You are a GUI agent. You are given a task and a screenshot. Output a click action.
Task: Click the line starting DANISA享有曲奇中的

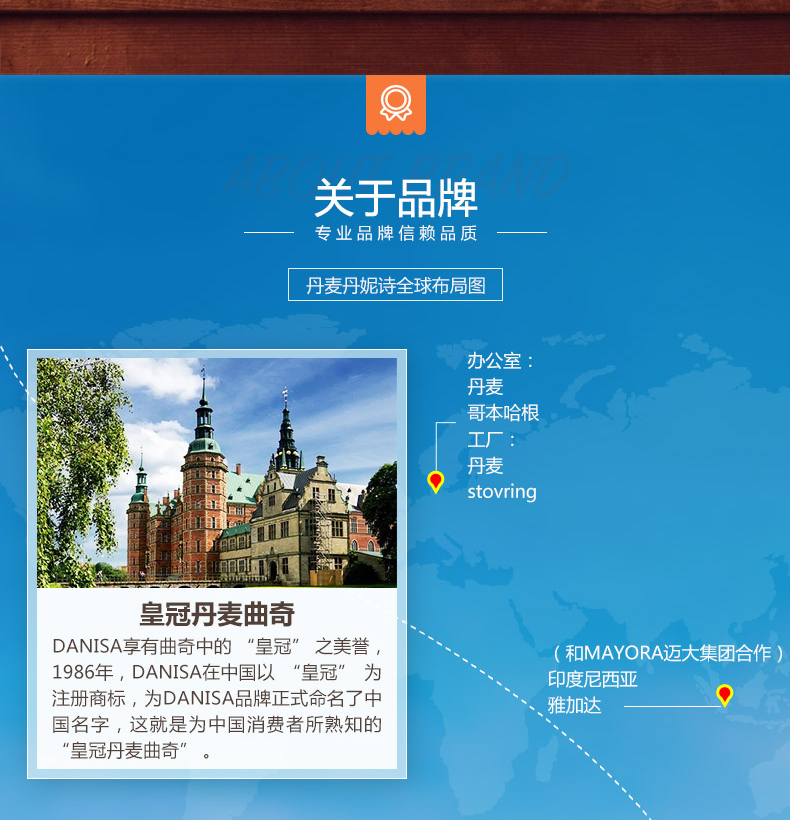point(217,647)
